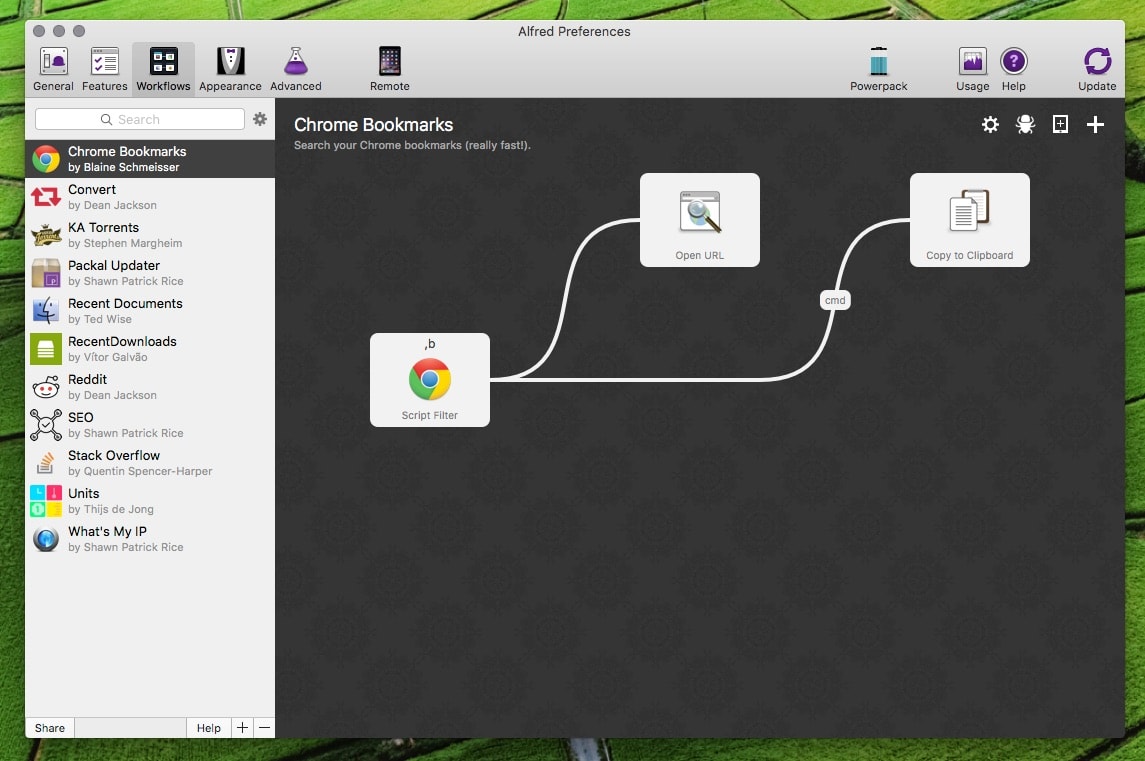Click the Stack Overflow logo icon
The height and width of the screenshot is (761, 1145).
[x=46, y=462]
